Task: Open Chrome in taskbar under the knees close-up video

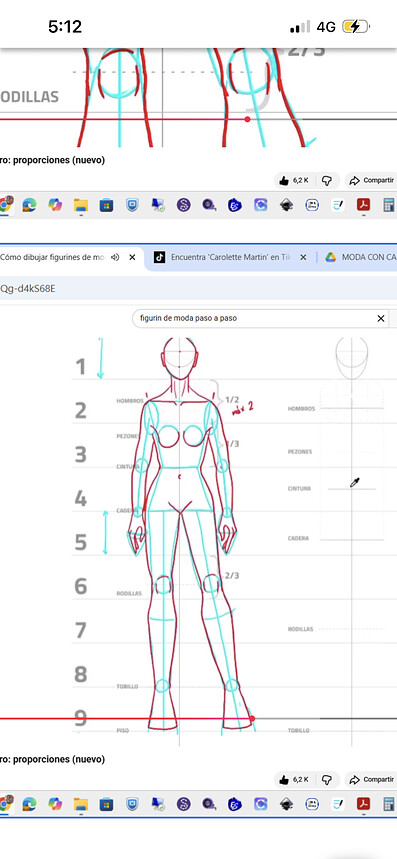Action: click(x=5, y=205)
